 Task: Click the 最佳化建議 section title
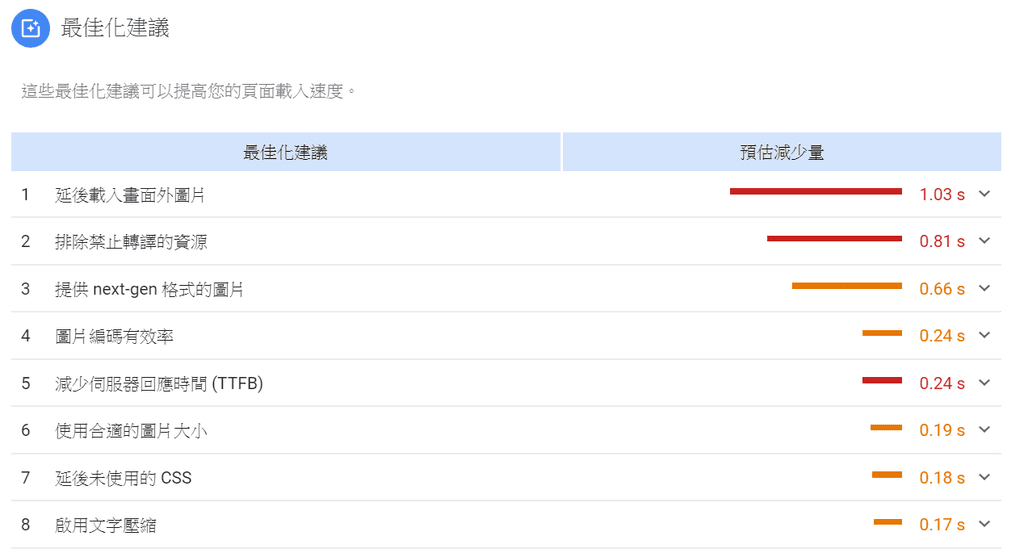pos(115,28)
